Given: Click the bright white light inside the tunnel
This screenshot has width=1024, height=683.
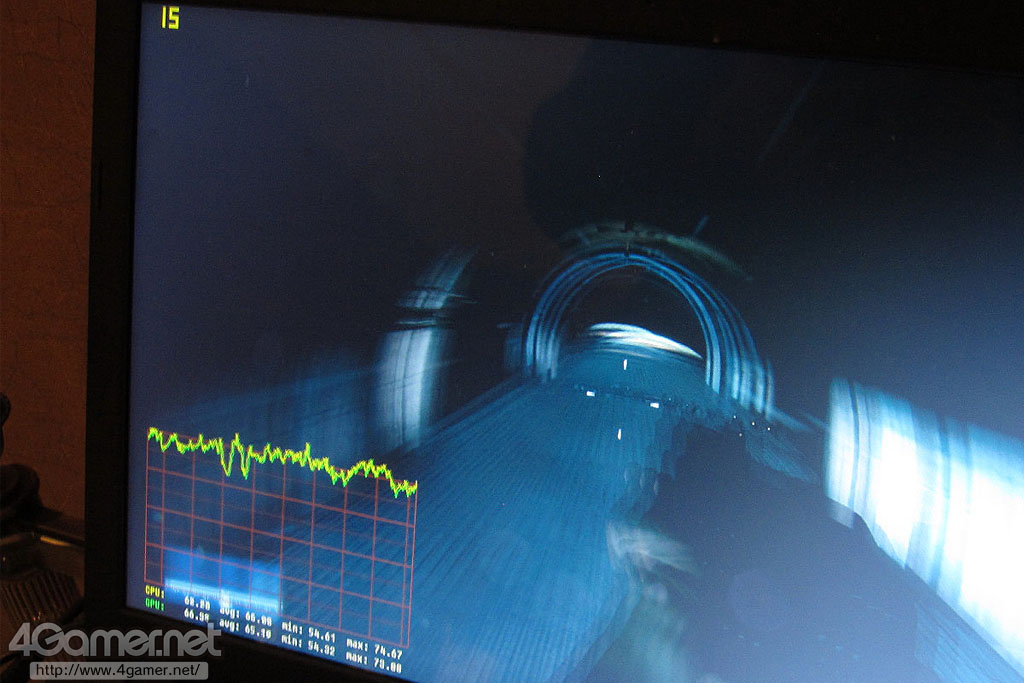Looking at the screenshot, I should pyautogui.click(x=640, y=340).
